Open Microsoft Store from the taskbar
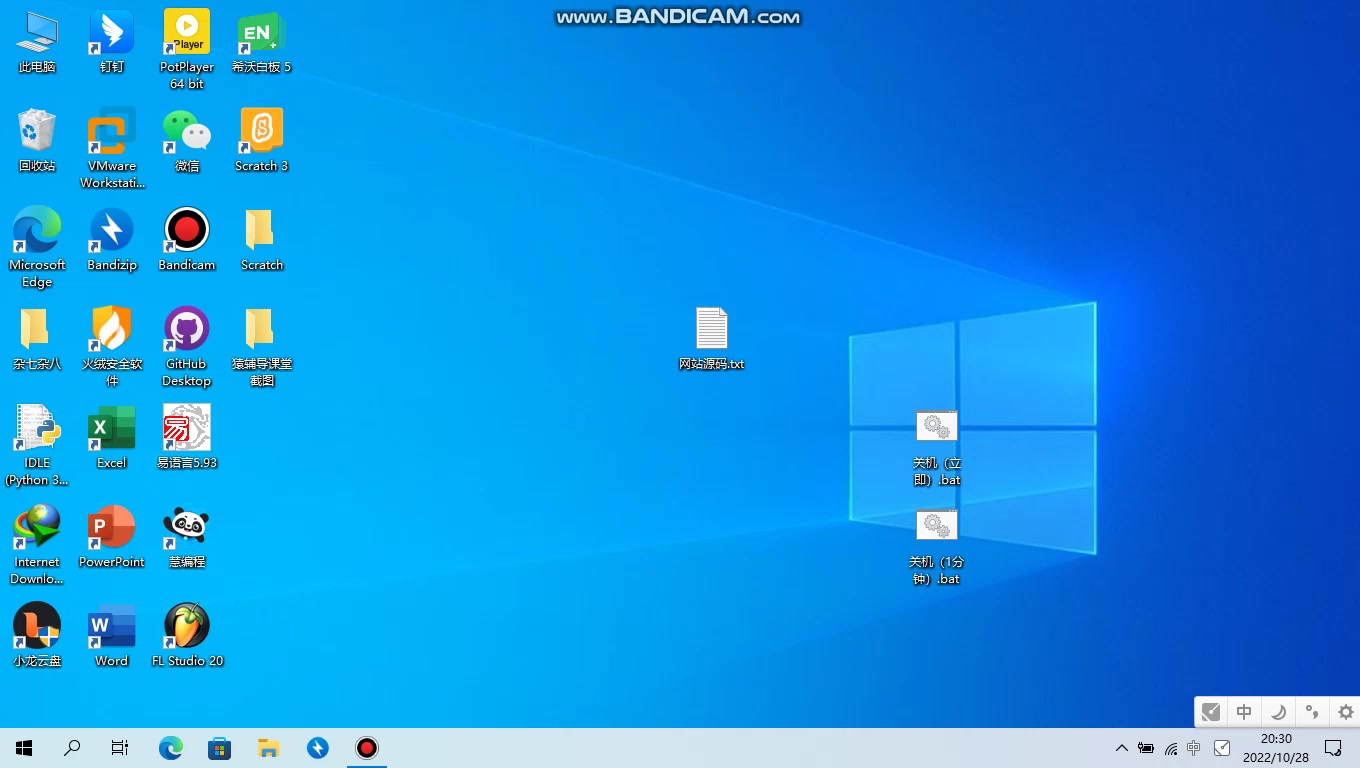Screen dimensions: 1360x768 tap(219, 748)
